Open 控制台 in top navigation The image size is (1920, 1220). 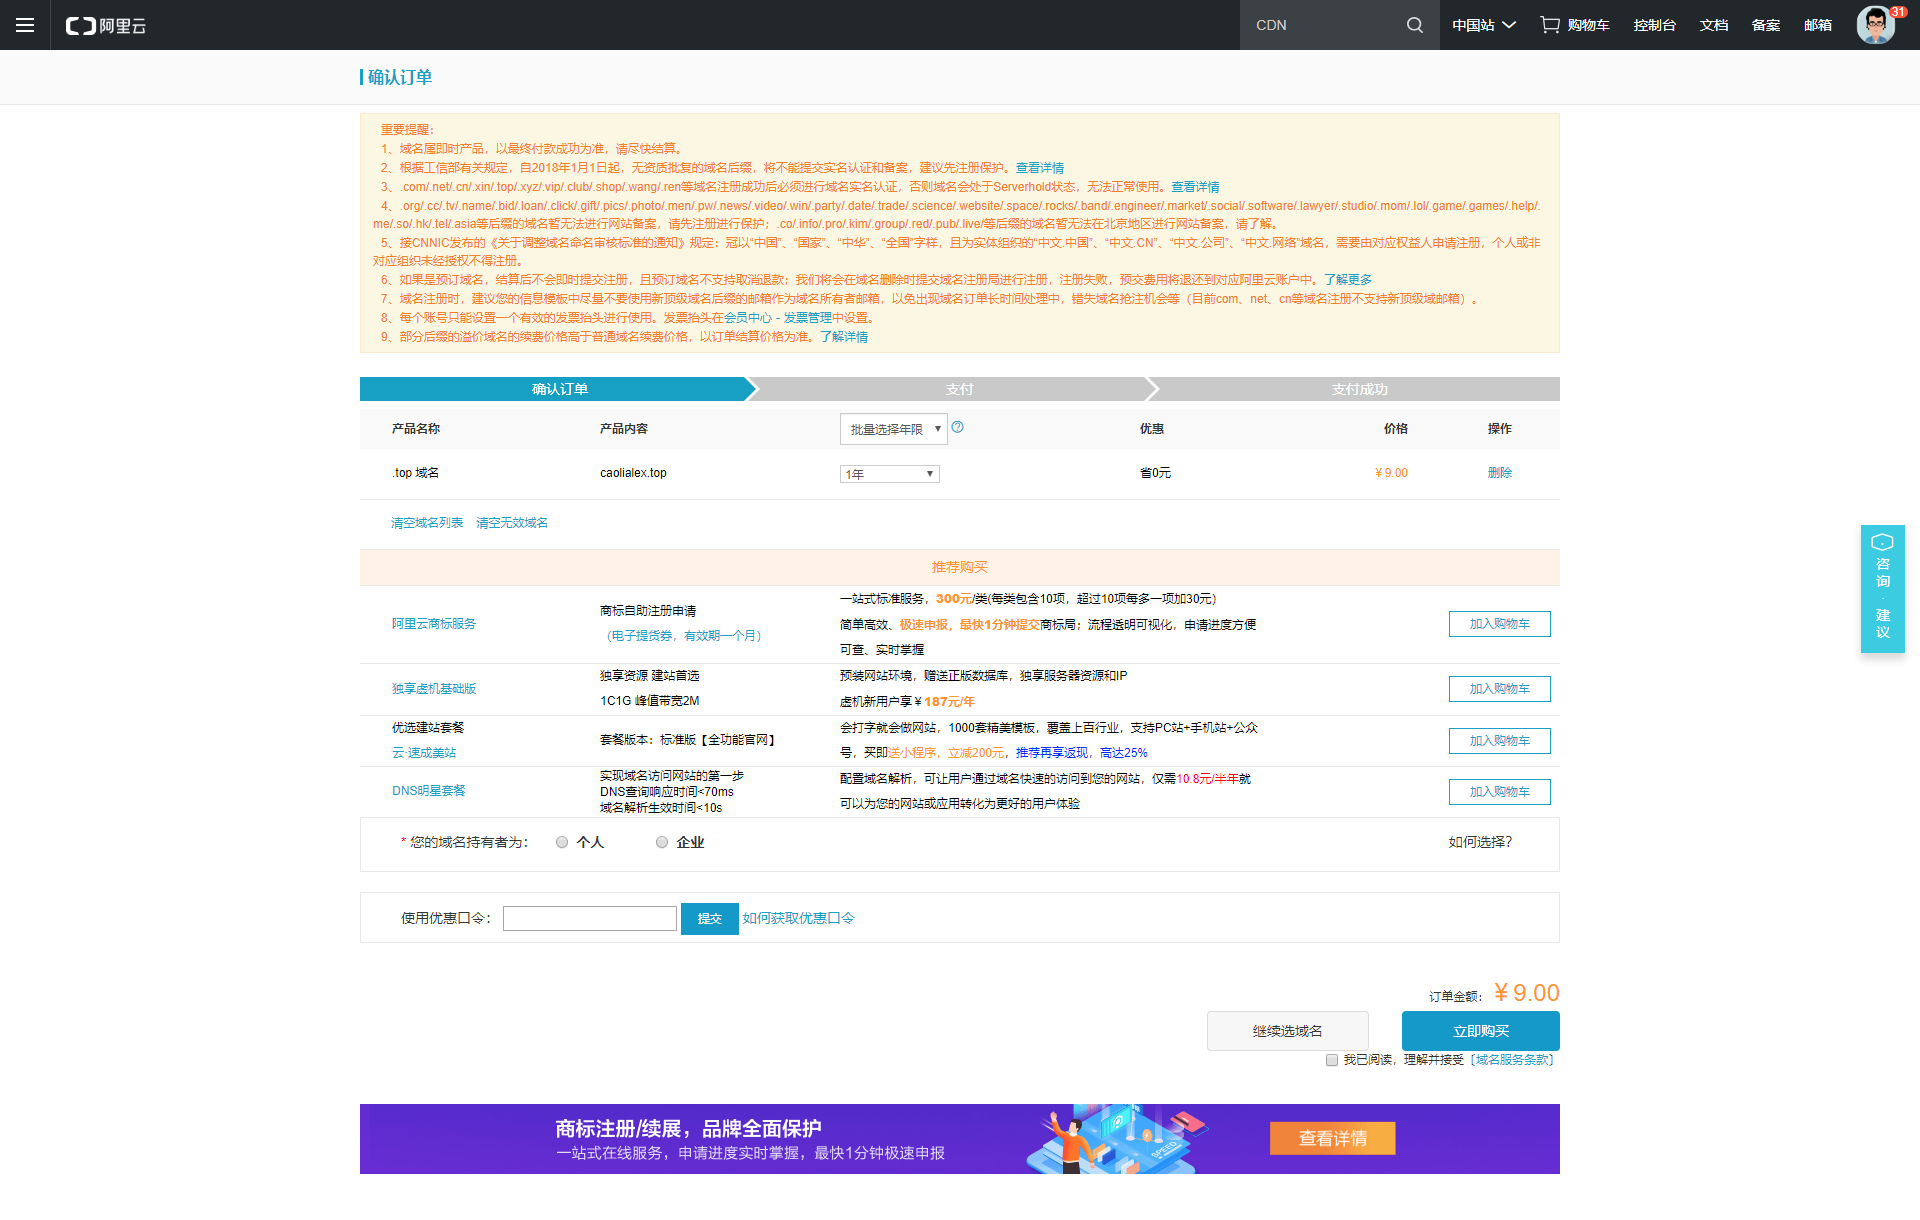(1654, 25)
